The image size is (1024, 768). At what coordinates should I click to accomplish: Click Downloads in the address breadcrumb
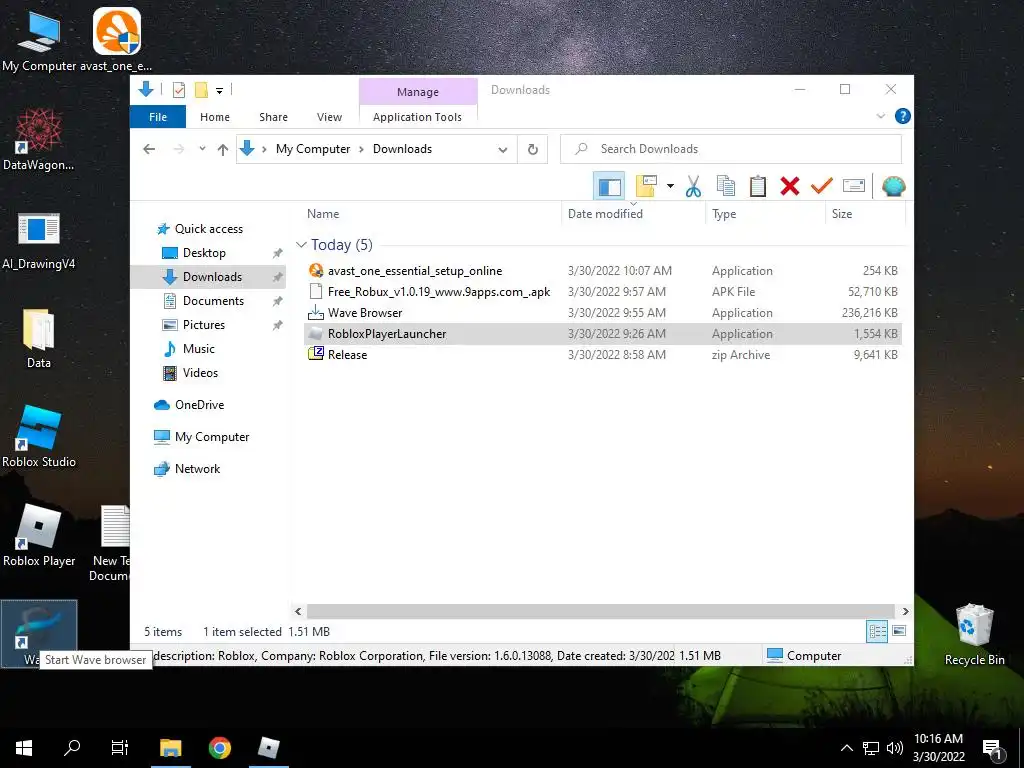pos(402,149)
